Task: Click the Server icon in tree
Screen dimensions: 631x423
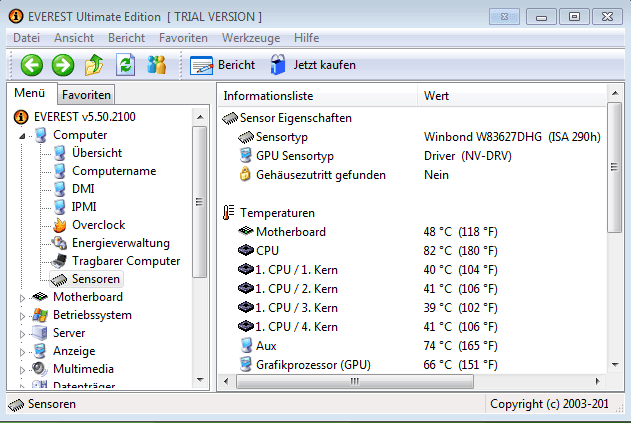Action: coord(40,333)
